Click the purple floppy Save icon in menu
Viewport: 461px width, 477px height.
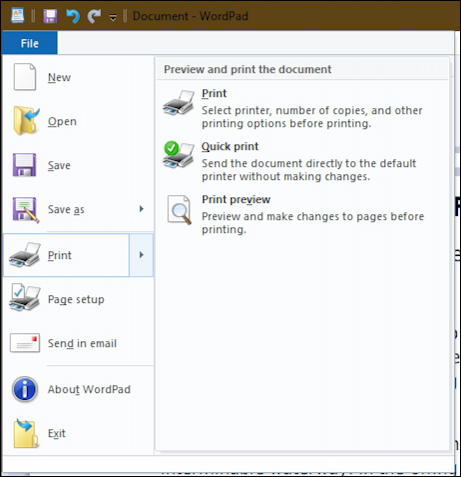tap(24, 165)
